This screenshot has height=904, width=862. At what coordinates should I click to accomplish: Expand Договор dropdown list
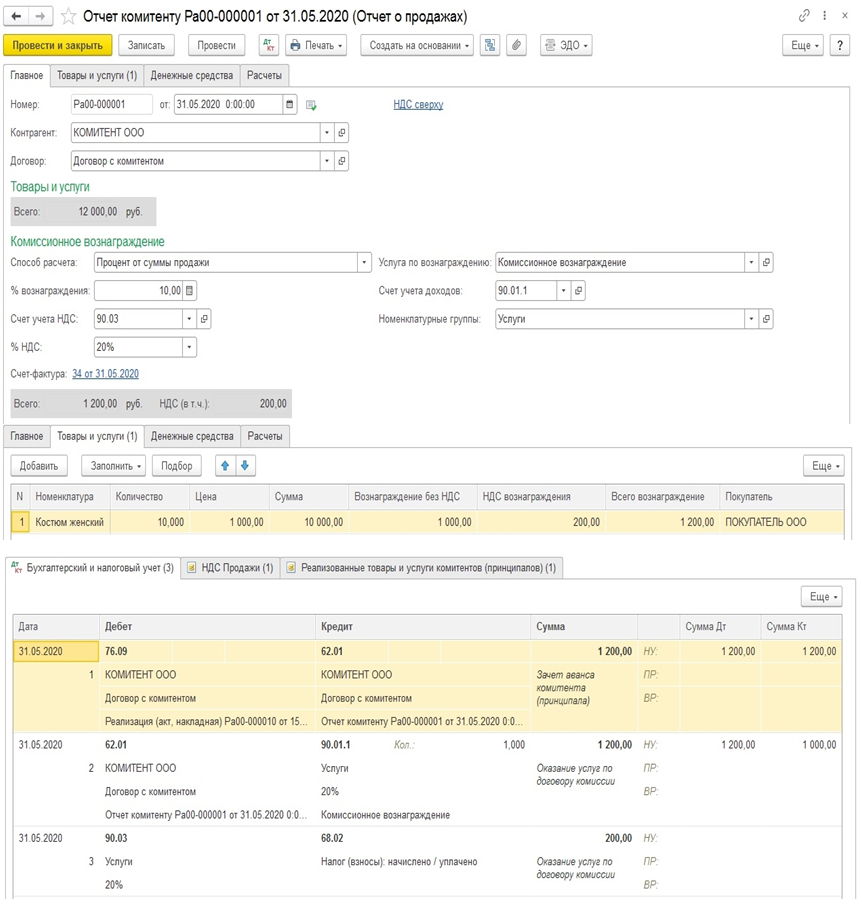point(327,161)
